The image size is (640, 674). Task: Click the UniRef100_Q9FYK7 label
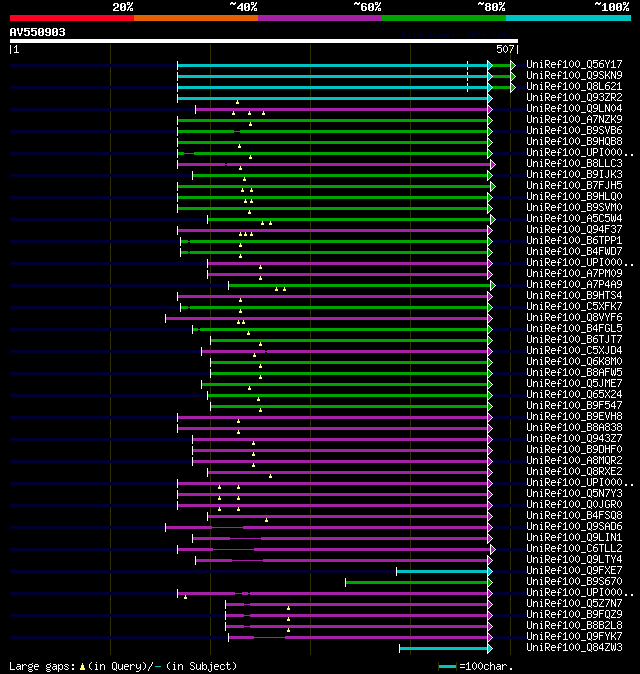(x=574, y=637)
